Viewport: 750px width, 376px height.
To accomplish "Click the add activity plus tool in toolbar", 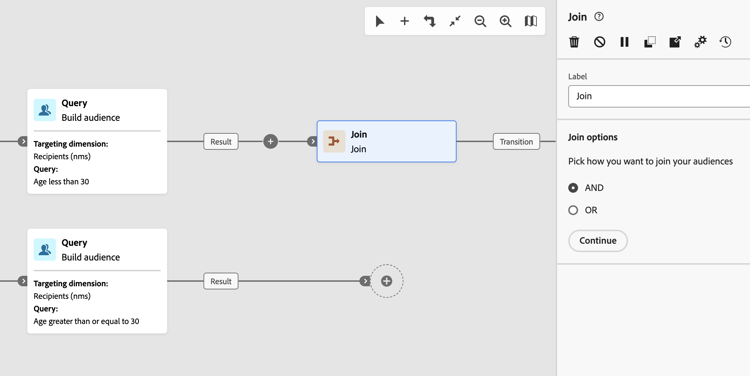I will point(405,21).
